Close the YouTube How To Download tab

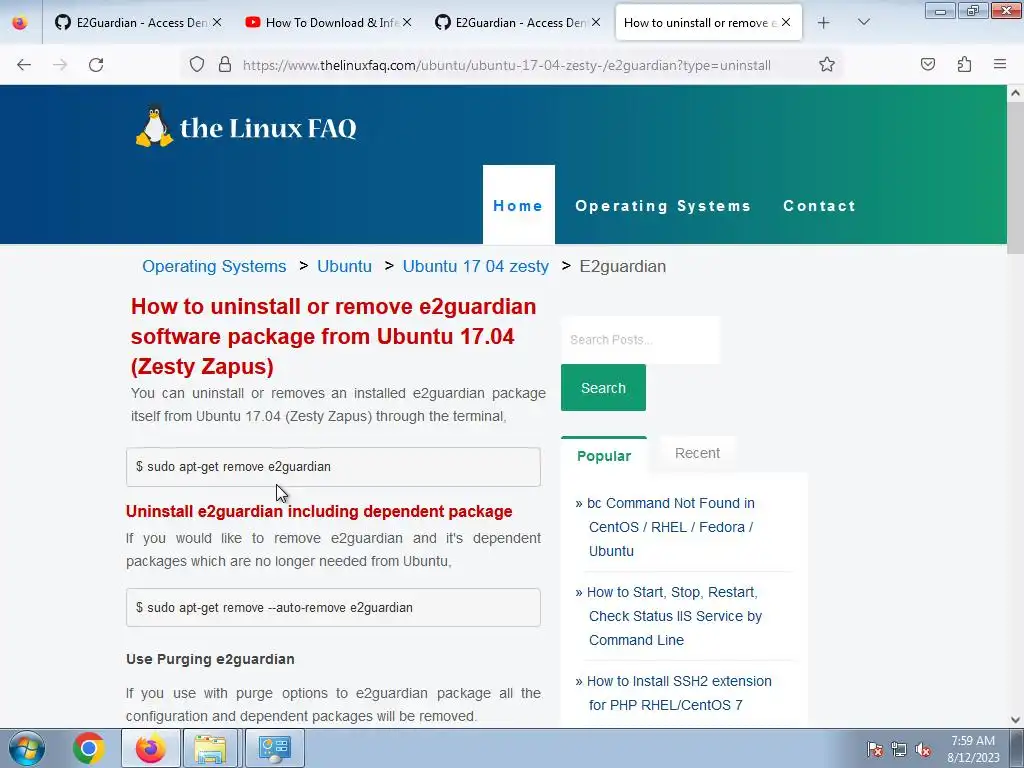(407, 22)
